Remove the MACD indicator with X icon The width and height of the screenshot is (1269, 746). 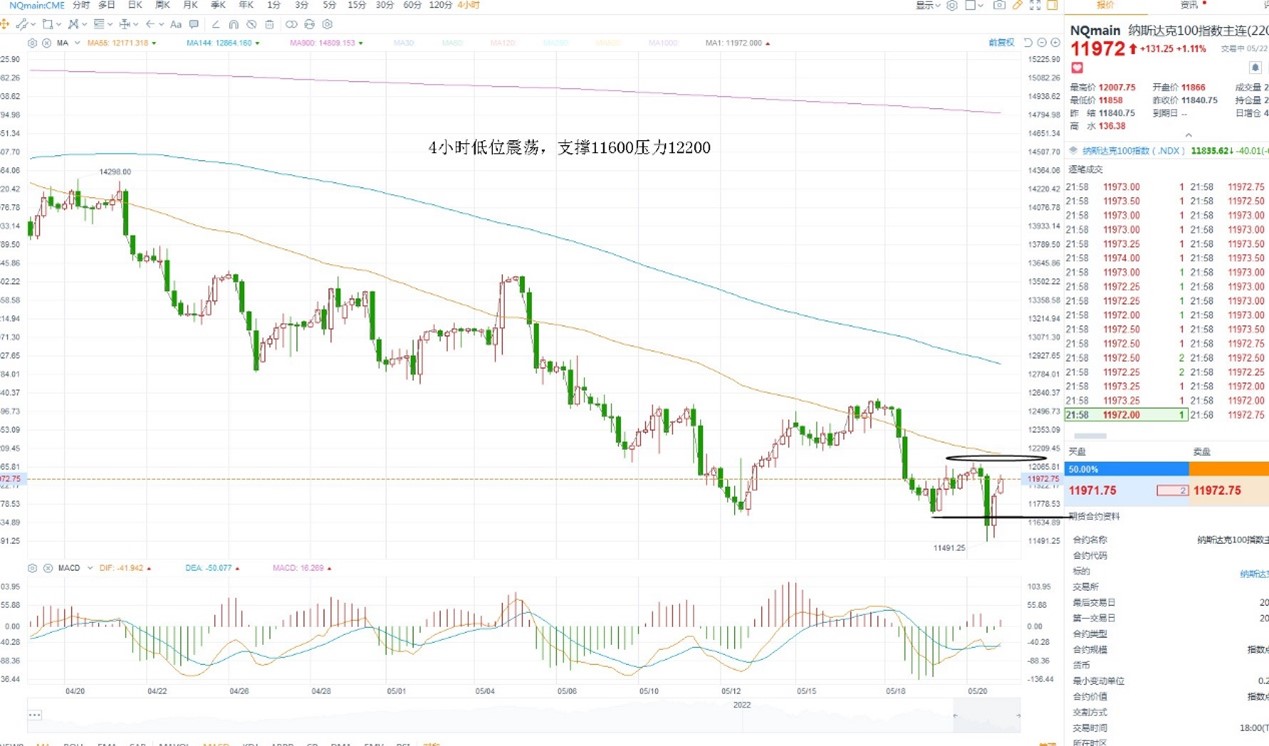[x=46, y=568]
